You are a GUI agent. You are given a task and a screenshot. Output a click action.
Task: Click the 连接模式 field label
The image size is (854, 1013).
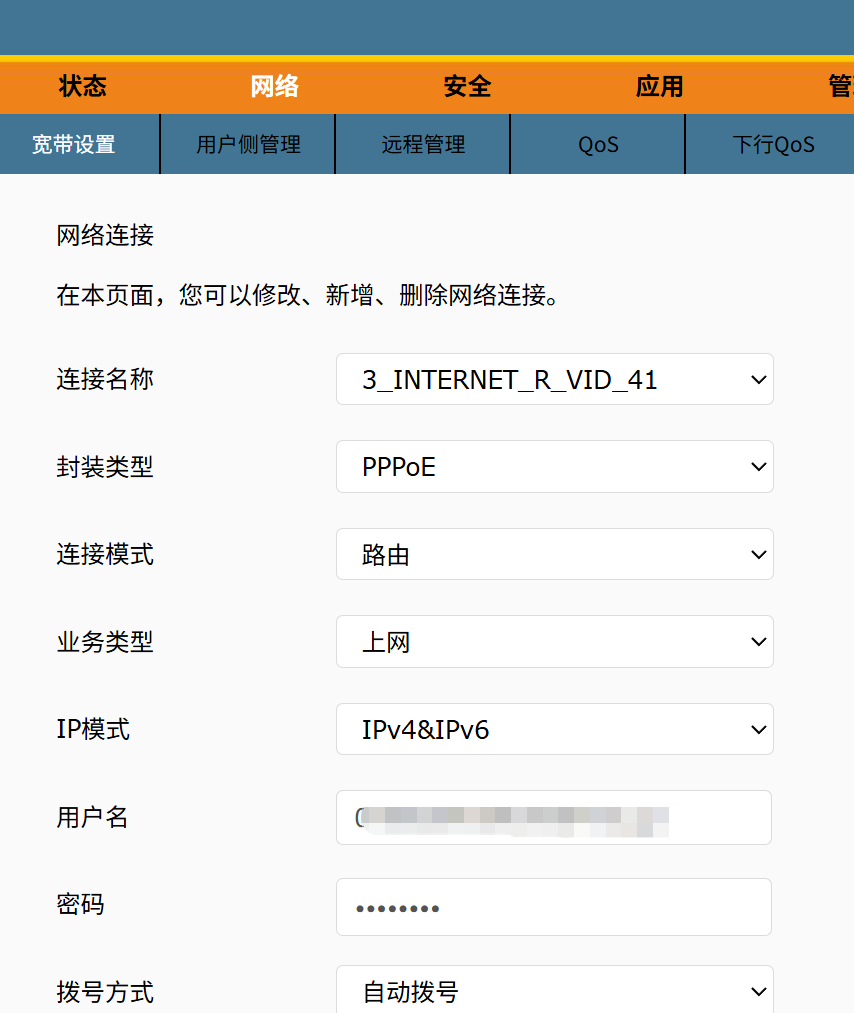tap(105, 554)
